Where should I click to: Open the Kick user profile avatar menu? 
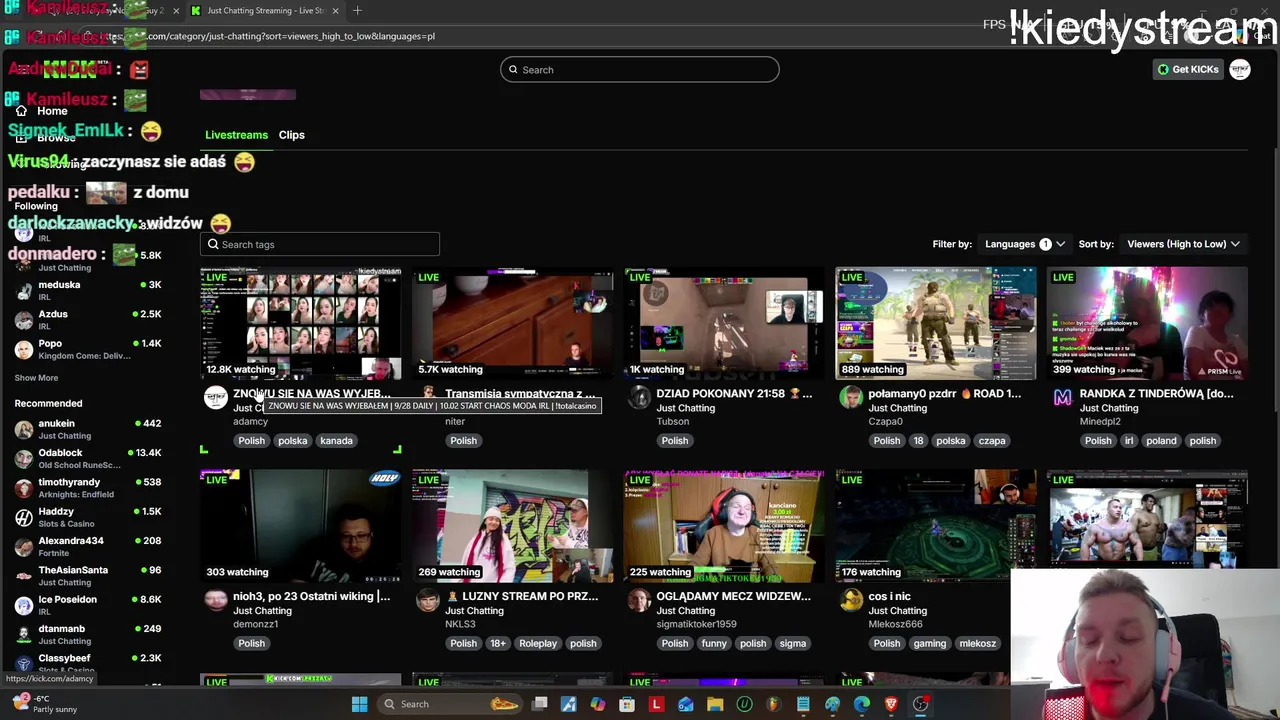click(x=1240, y=69)
